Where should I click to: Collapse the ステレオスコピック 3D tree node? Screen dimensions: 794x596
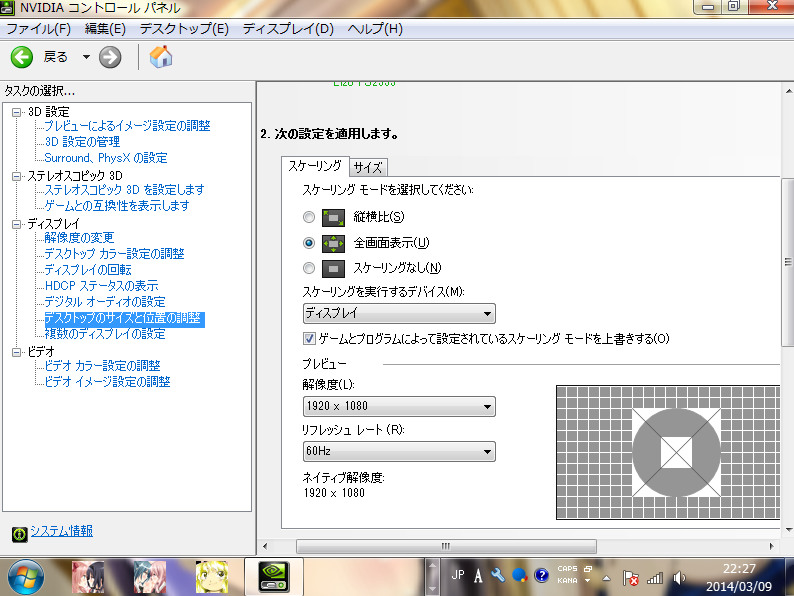[16, 175]
